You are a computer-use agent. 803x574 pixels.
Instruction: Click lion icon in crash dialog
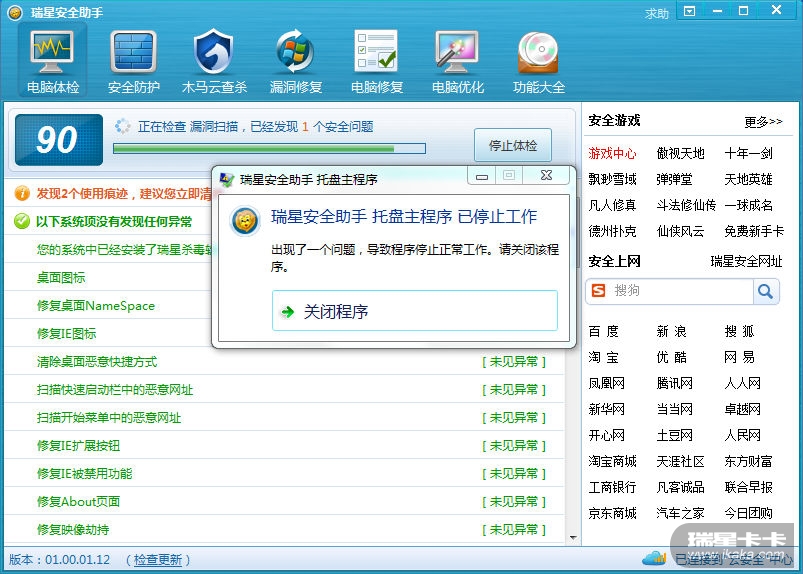point(245,221)
